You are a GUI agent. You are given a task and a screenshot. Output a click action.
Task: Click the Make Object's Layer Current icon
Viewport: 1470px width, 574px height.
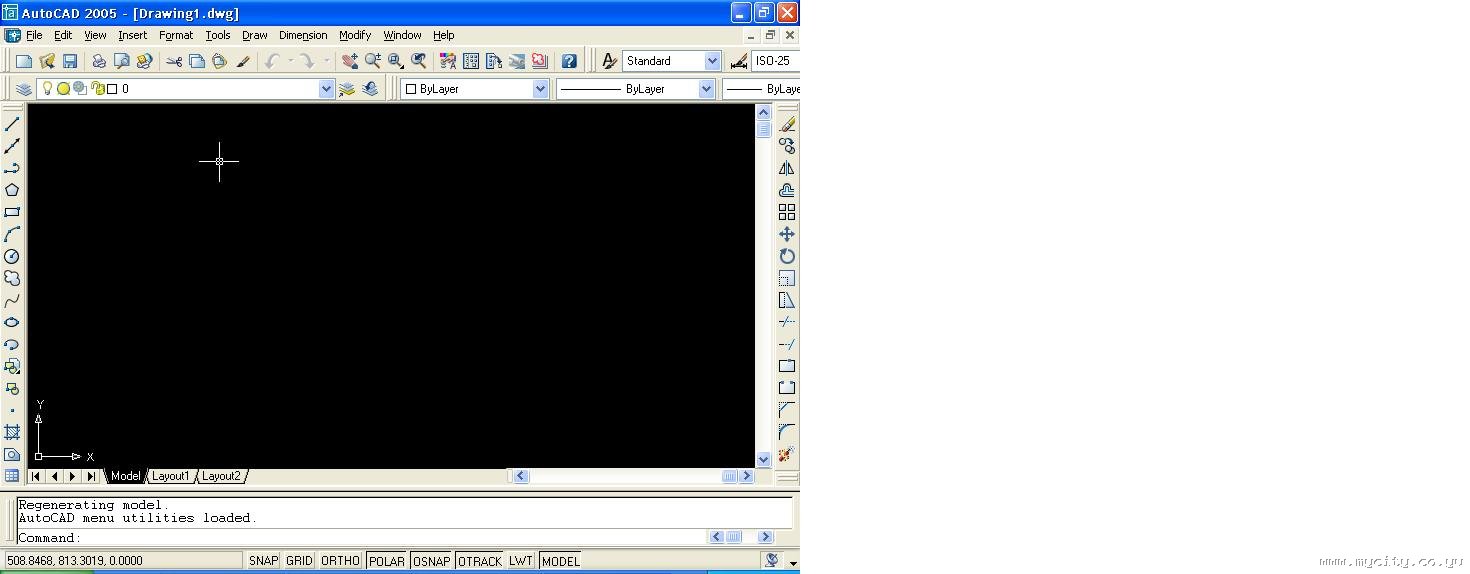point(347,89)
